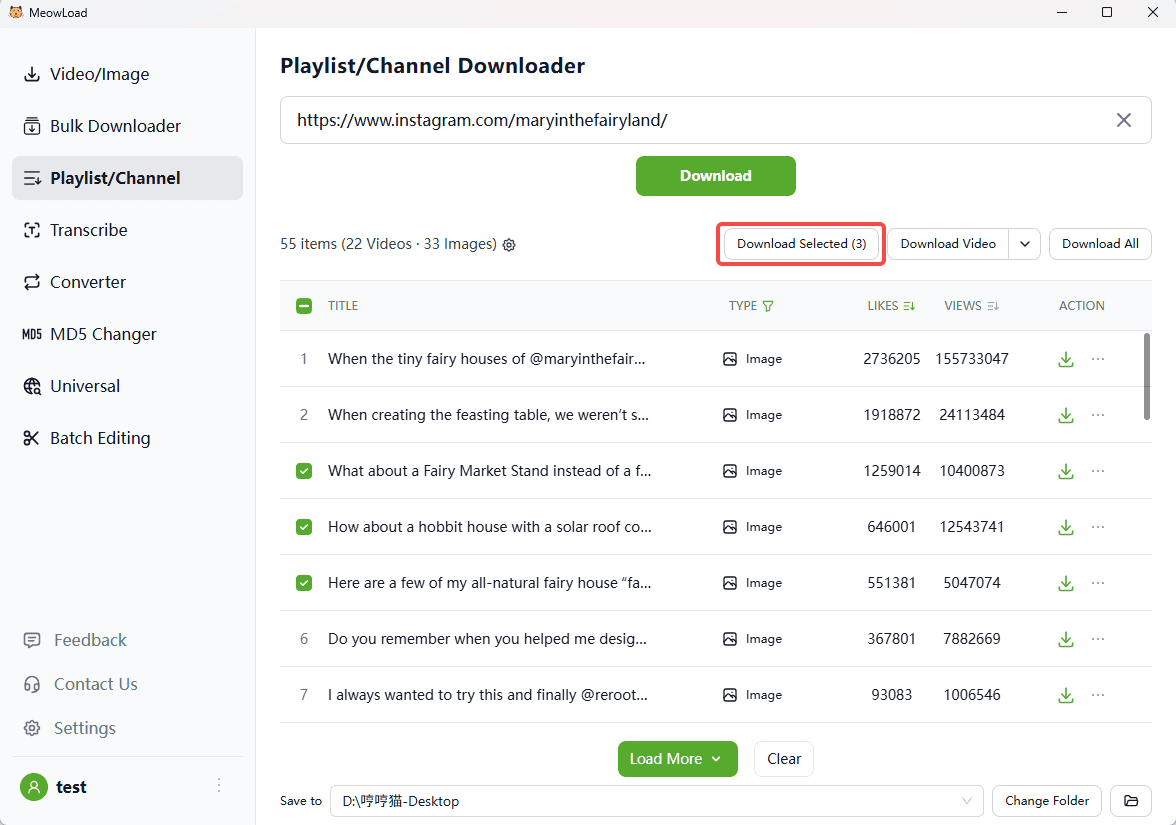Click the TYPE column filter icon
This screenshot has height=825, width=1176.
[x=768, y=306]
